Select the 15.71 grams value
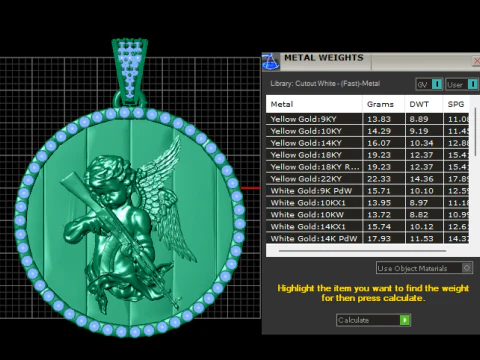Viewport: 480px width, 360px height. (x=379, y=191)
